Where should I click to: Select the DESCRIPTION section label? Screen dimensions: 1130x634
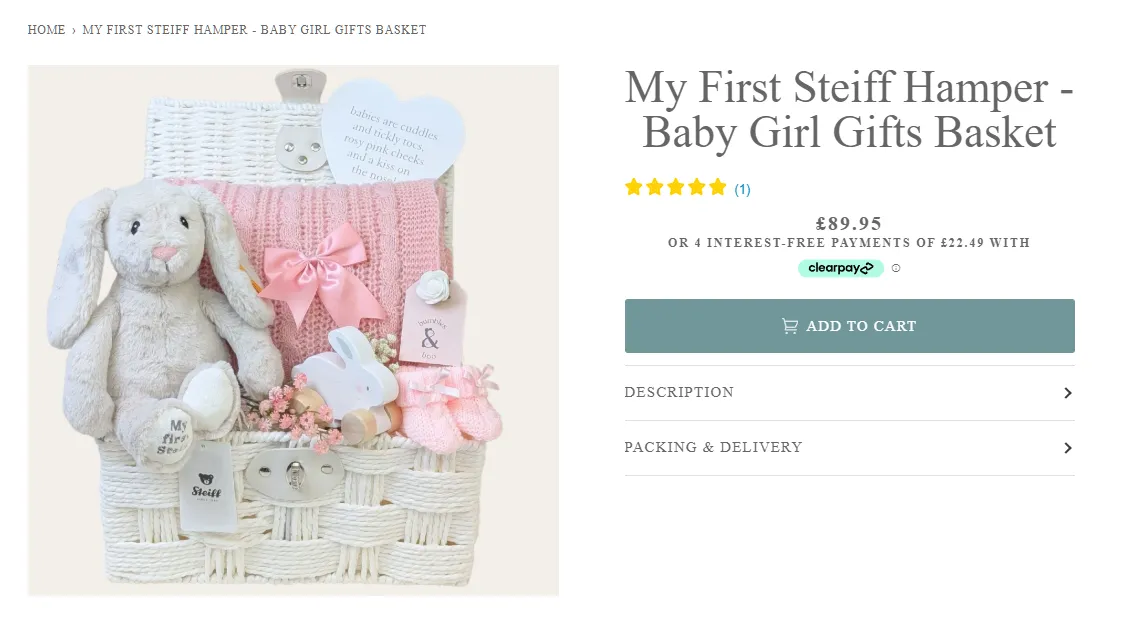(x=679, y=392)
